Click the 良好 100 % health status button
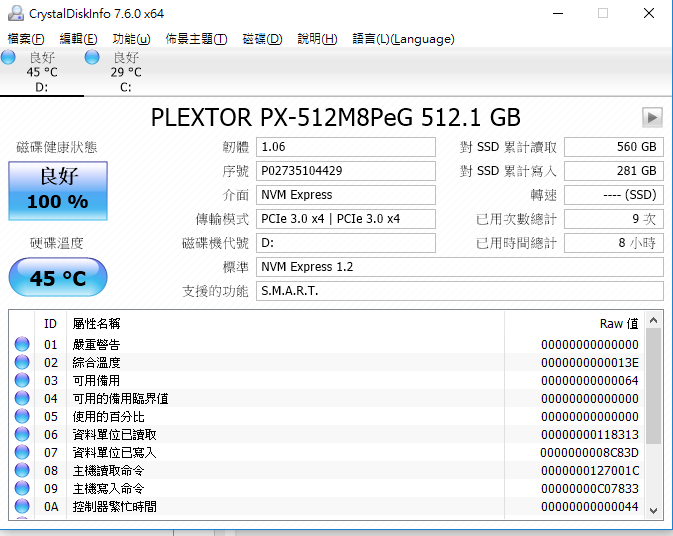This screenshot has width=673, height=536. click(x=58, y=191)
